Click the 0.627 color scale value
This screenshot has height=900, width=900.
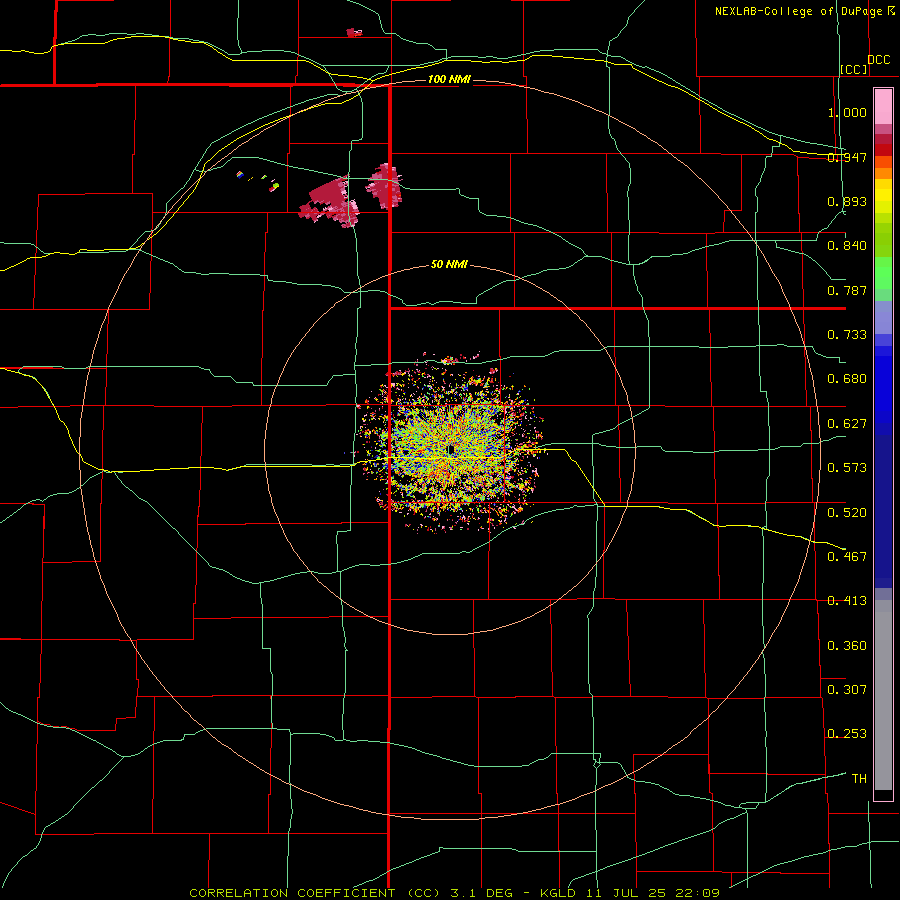click(x=847, y=424)
